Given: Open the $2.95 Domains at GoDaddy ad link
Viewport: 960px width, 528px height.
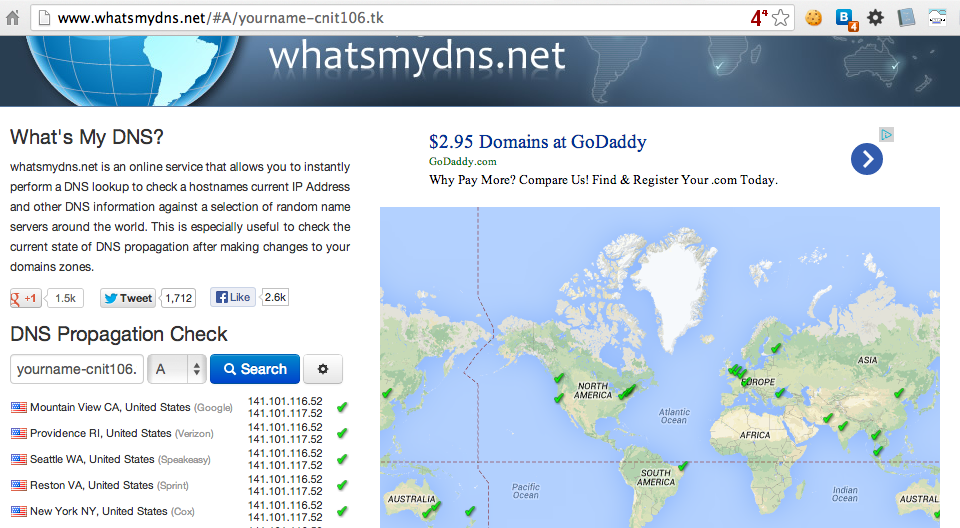Looking at the screenshot, I should tap(538, 142).
